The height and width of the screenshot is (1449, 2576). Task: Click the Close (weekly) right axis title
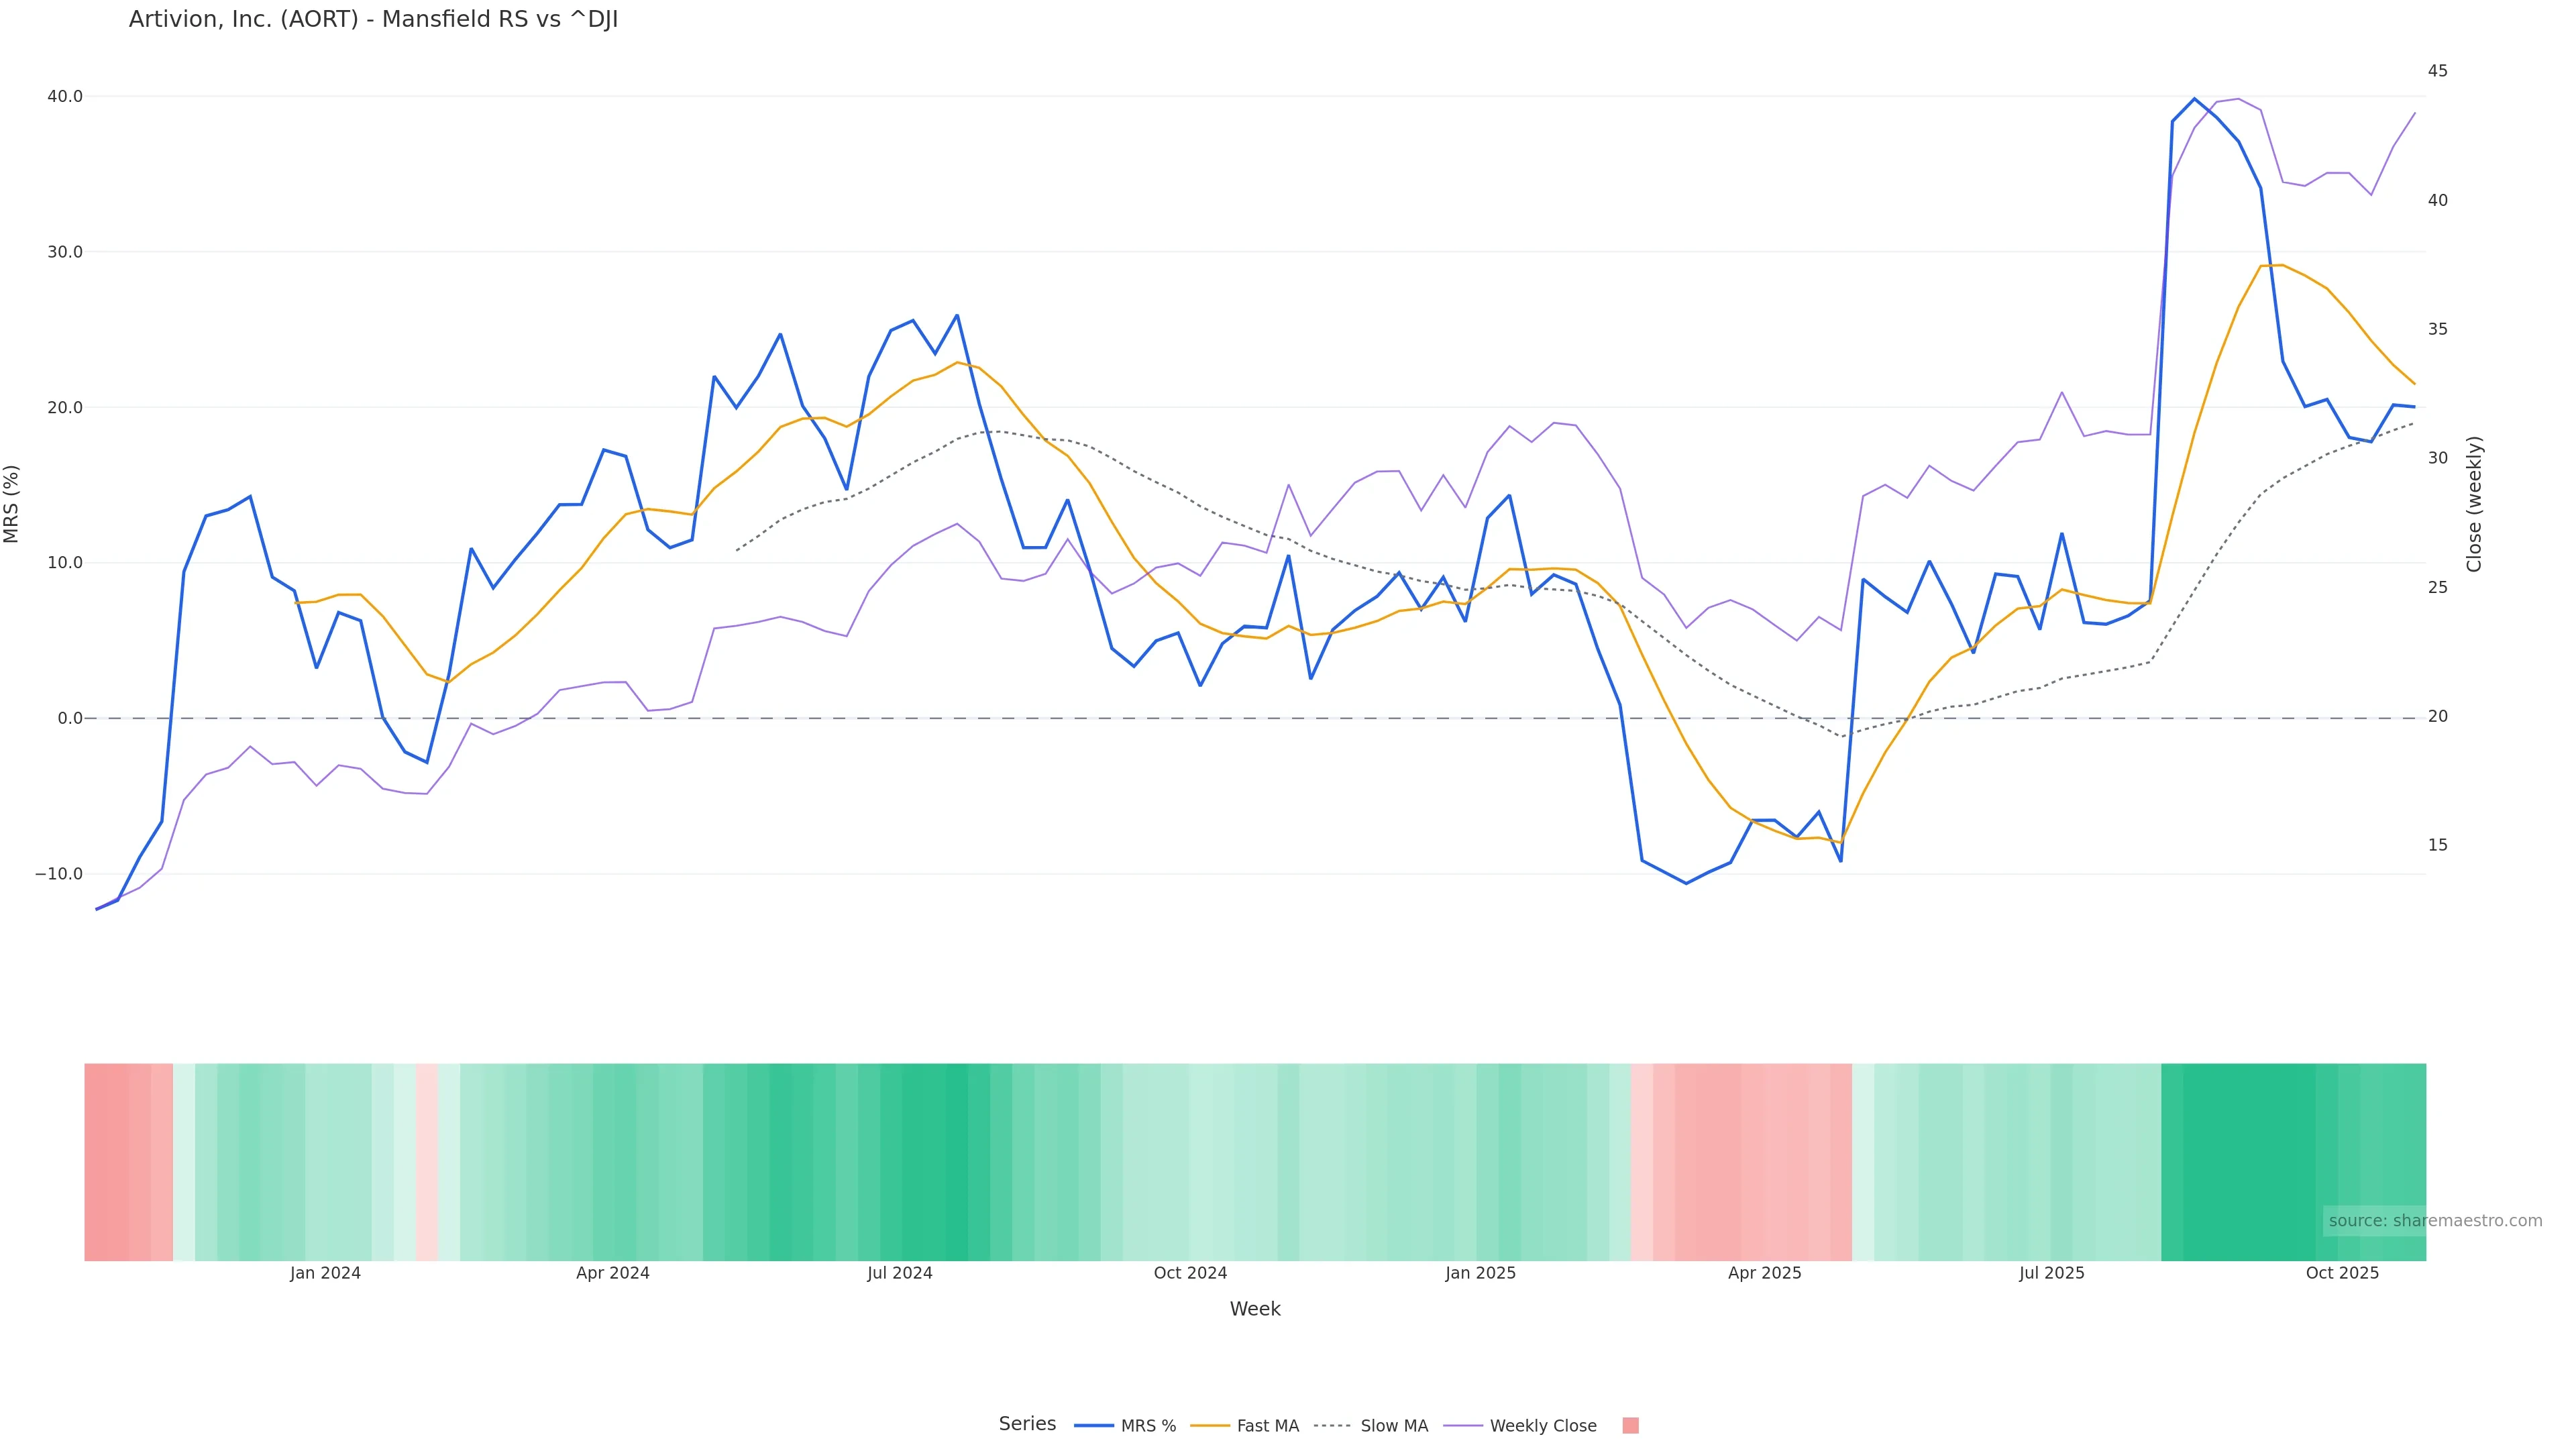(2474, 503)
